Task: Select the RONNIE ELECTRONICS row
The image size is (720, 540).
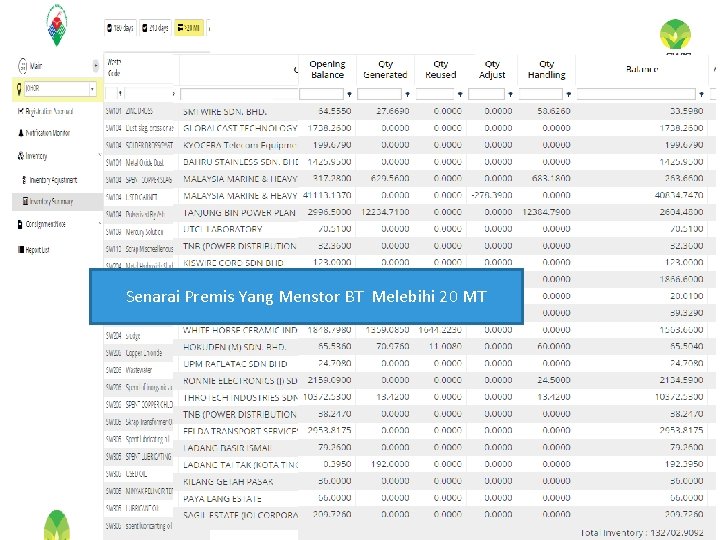Action: [410, 380]
